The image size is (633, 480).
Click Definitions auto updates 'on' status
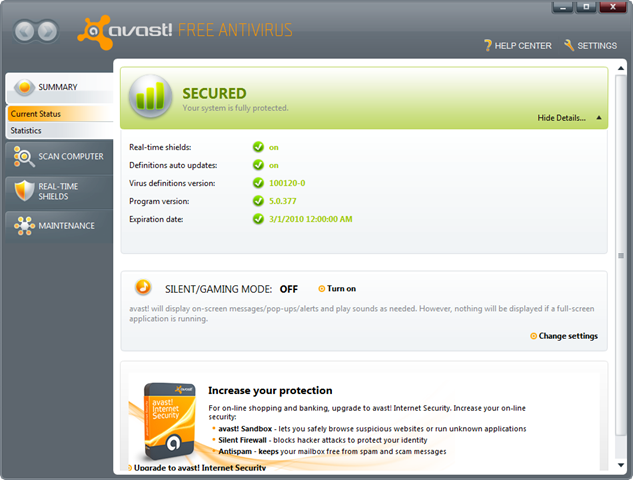274,166
